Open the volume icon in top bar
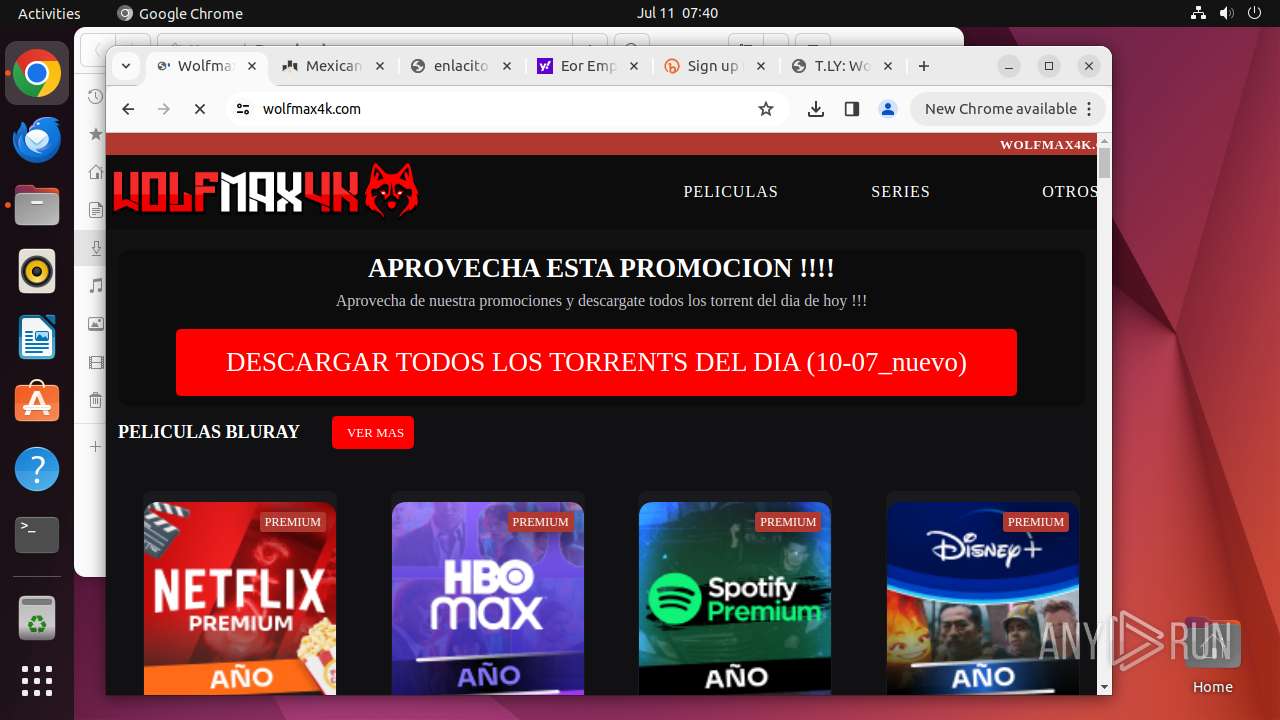Screen dimensions: 1280x720 pos(1227,13)
